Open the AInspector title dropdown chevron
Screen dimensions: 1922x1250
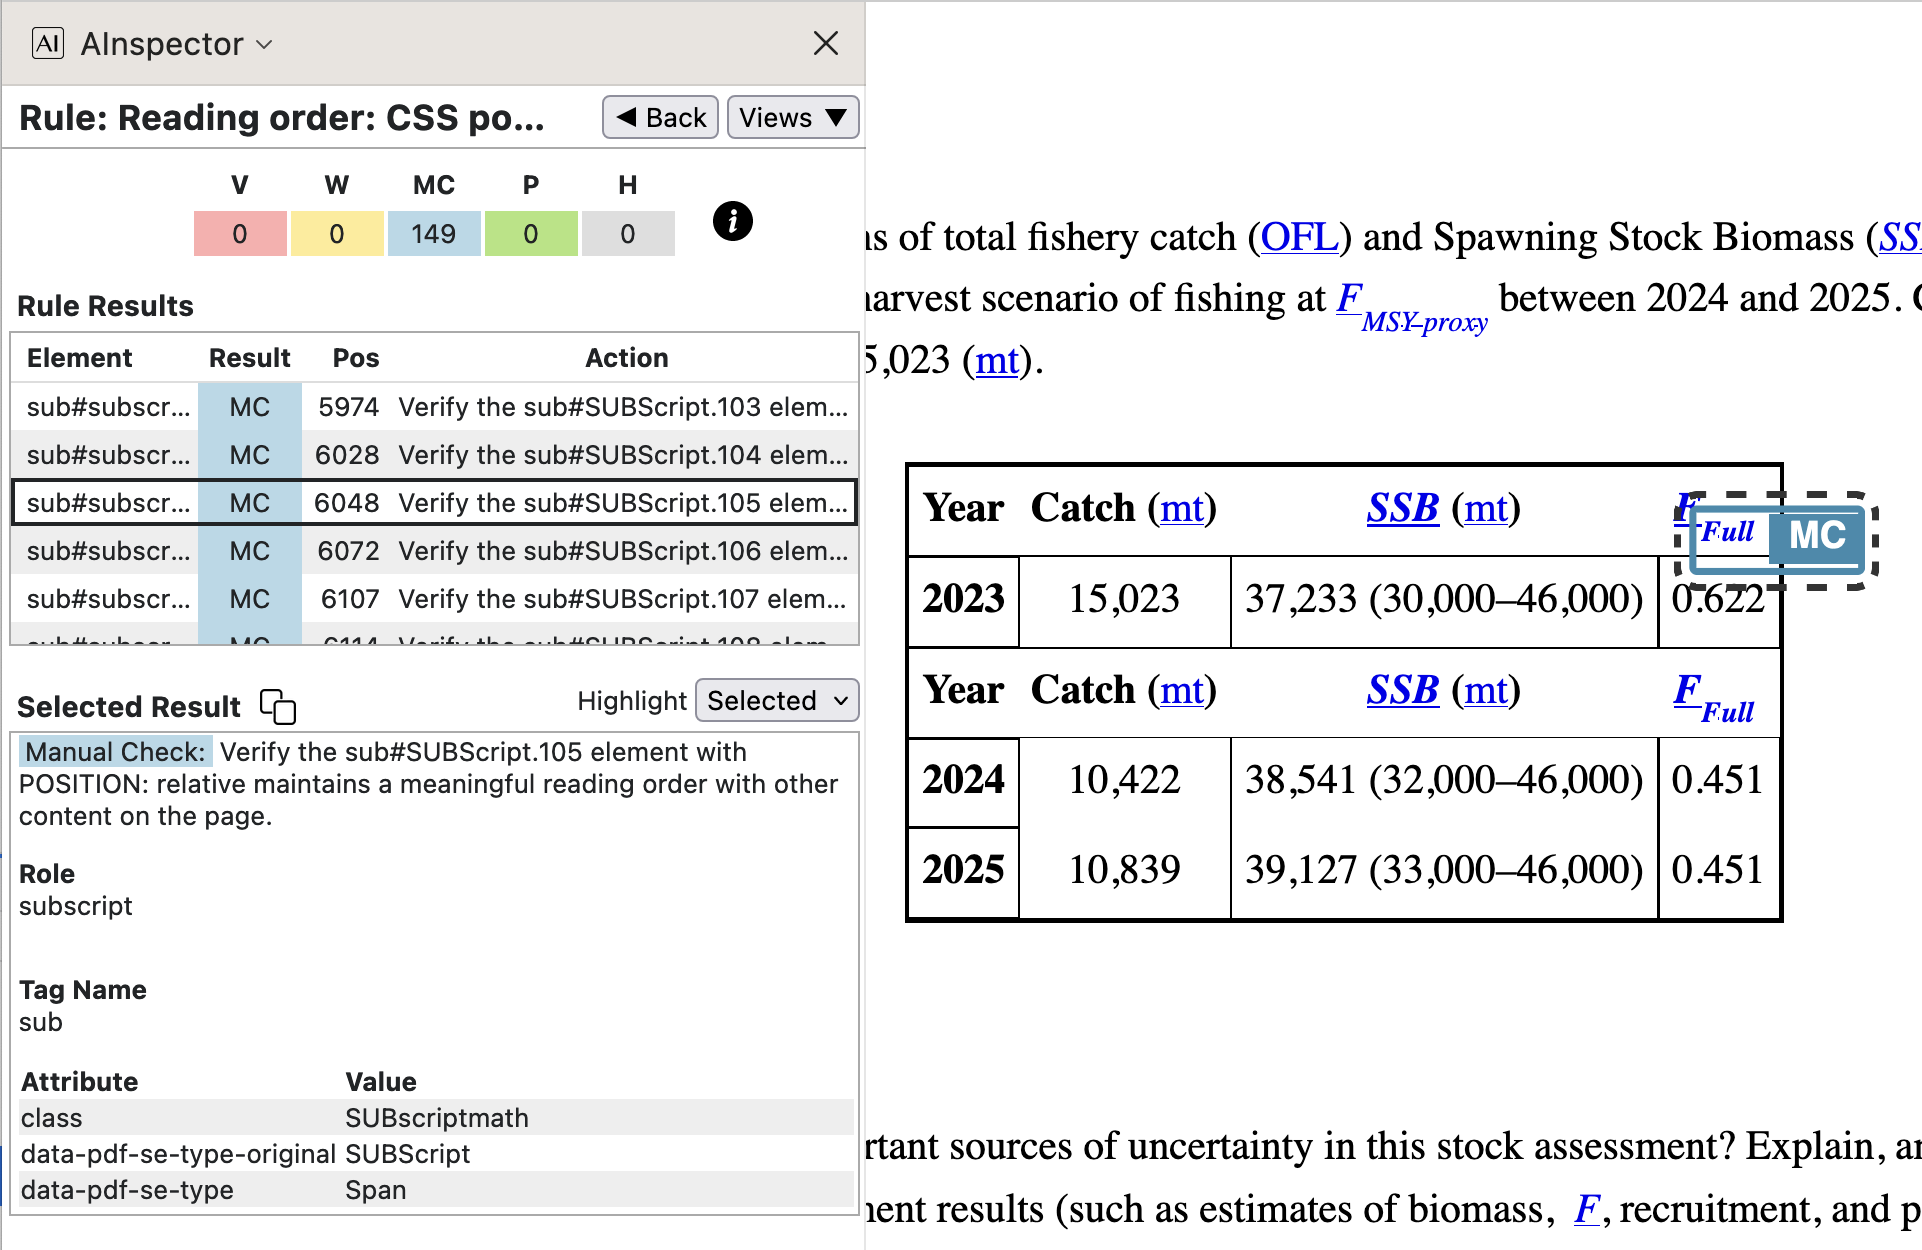point(265,44)
